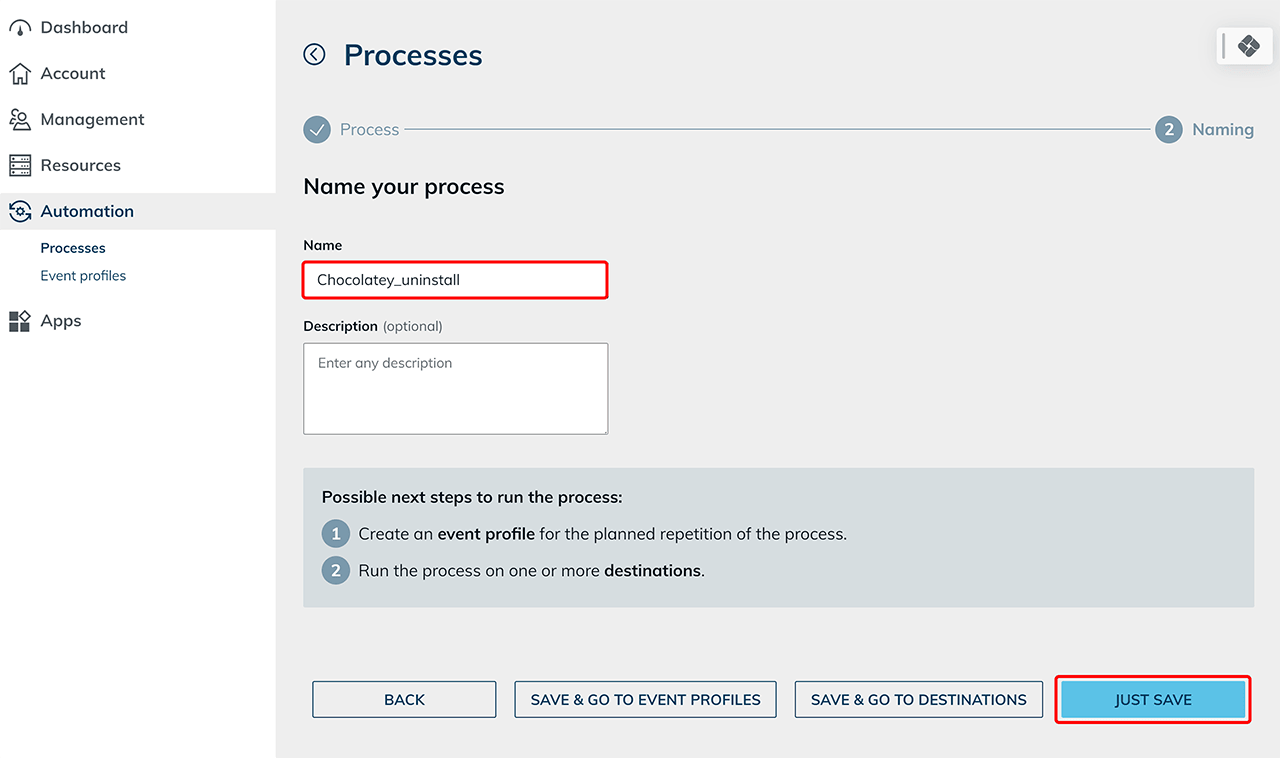Viewport: 1280px width, 758px height.
Task: Focus the process Name input field
Action: click(455, 280)
